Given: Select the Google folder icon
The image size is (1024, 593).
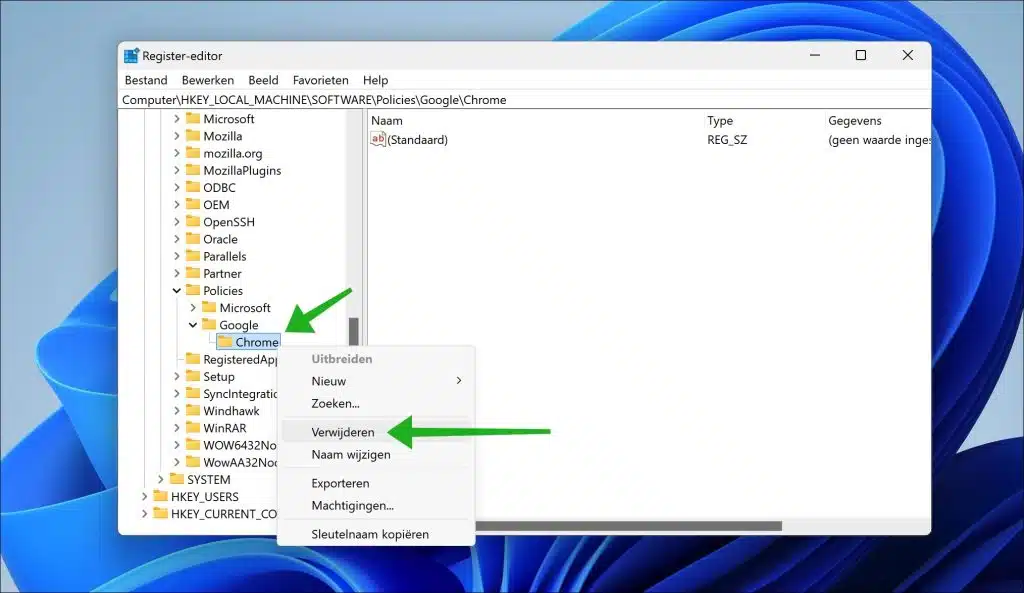Looking at the screenshot, I should (209, 324).
